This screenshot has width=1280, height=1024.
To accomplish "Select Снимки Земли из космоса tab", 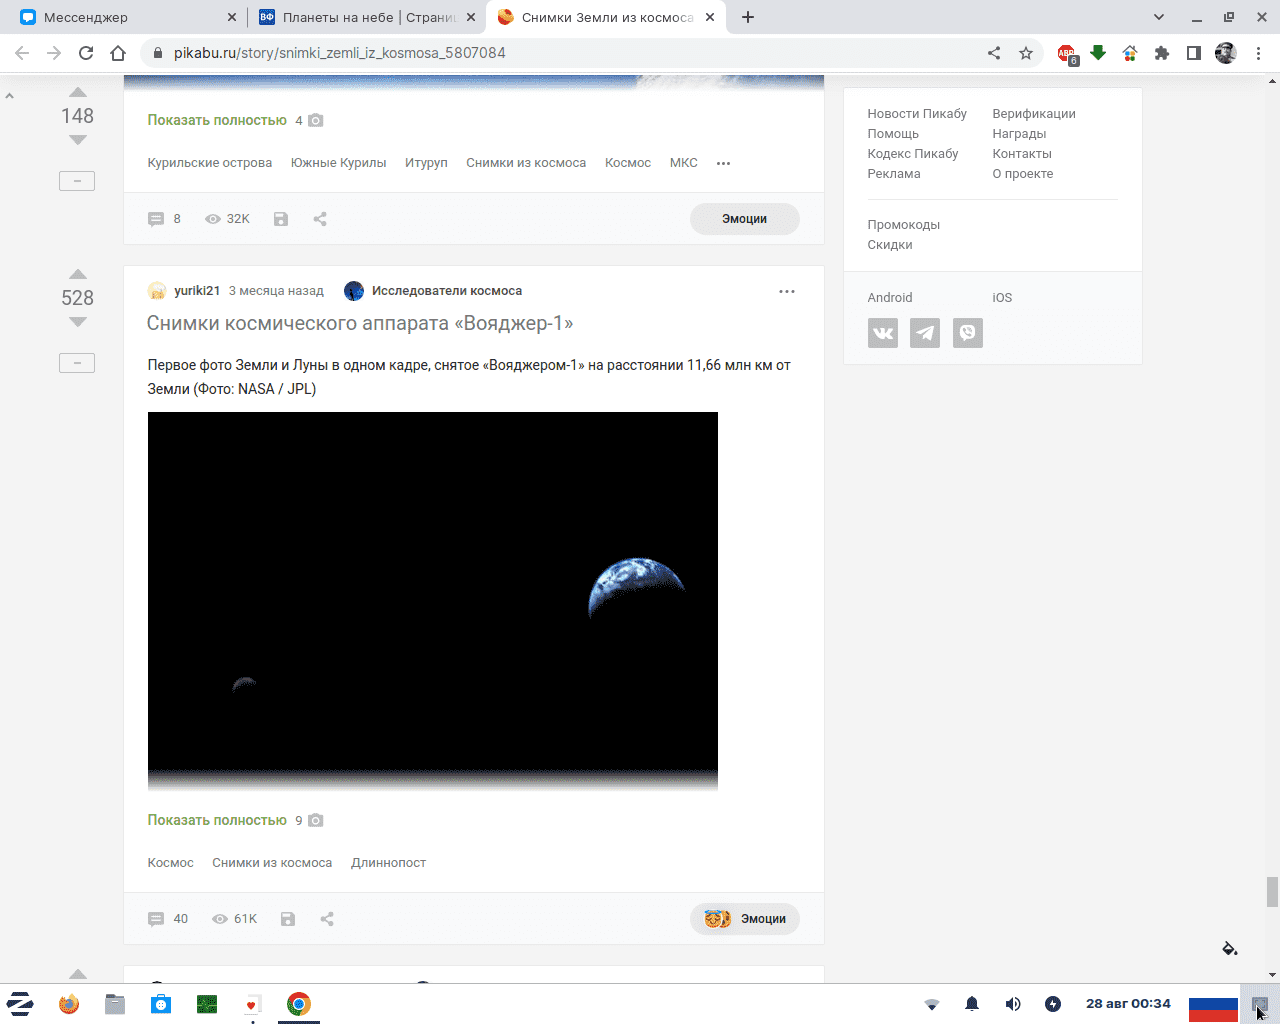I will [x=607, y=17].
